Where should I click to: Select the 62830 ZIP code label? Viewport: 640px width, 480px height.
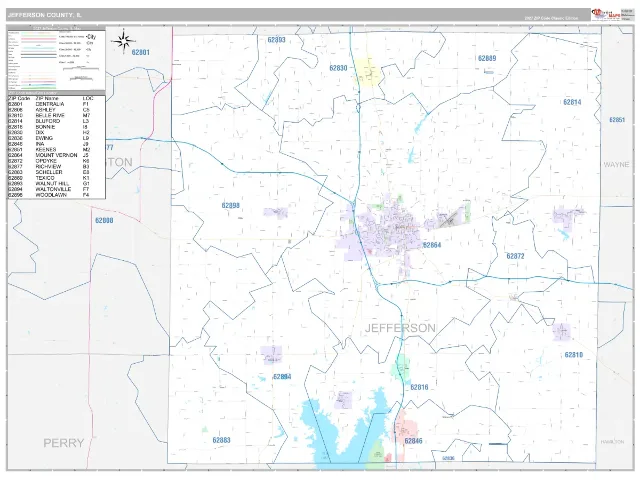click(338, 68)
